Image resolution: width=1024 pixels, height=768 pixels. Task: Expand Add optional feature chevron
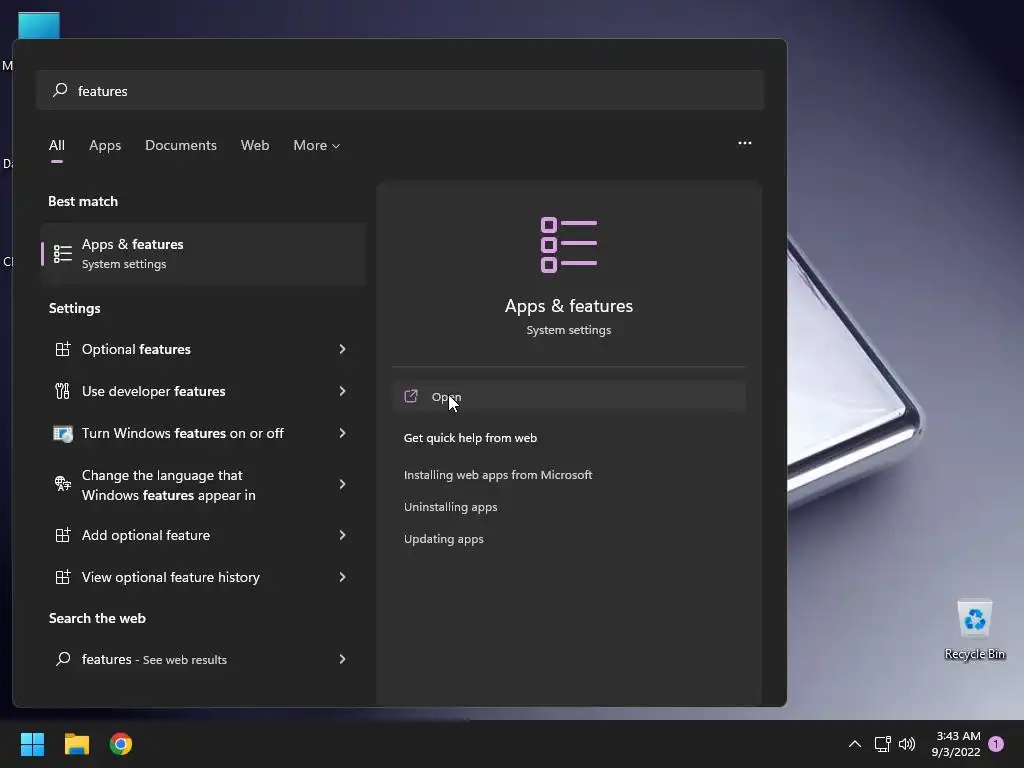pyautogui.click(x=342, y=536)
